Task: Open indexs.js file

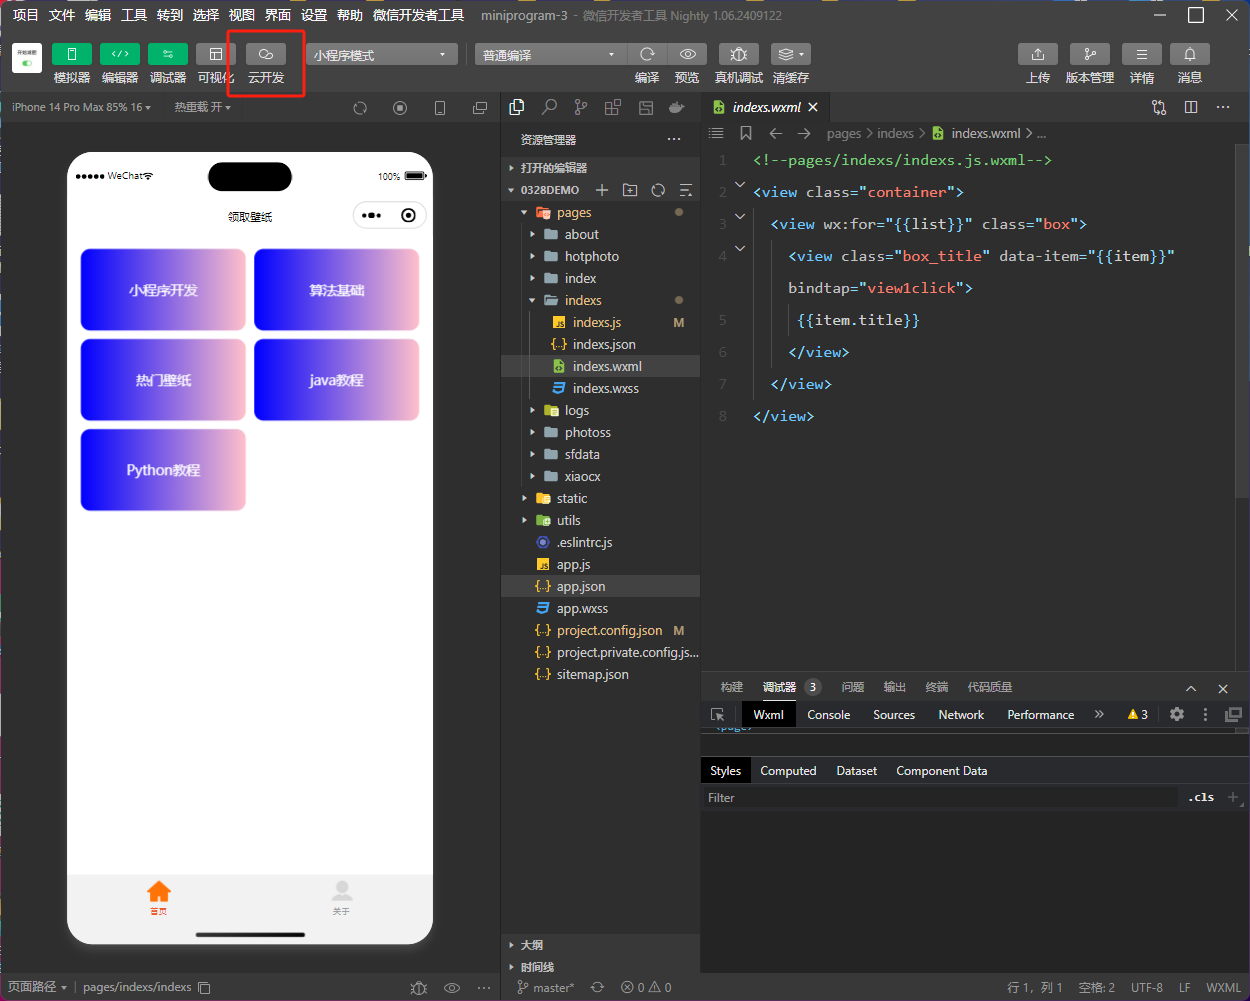Action: (x=600, y=322)
